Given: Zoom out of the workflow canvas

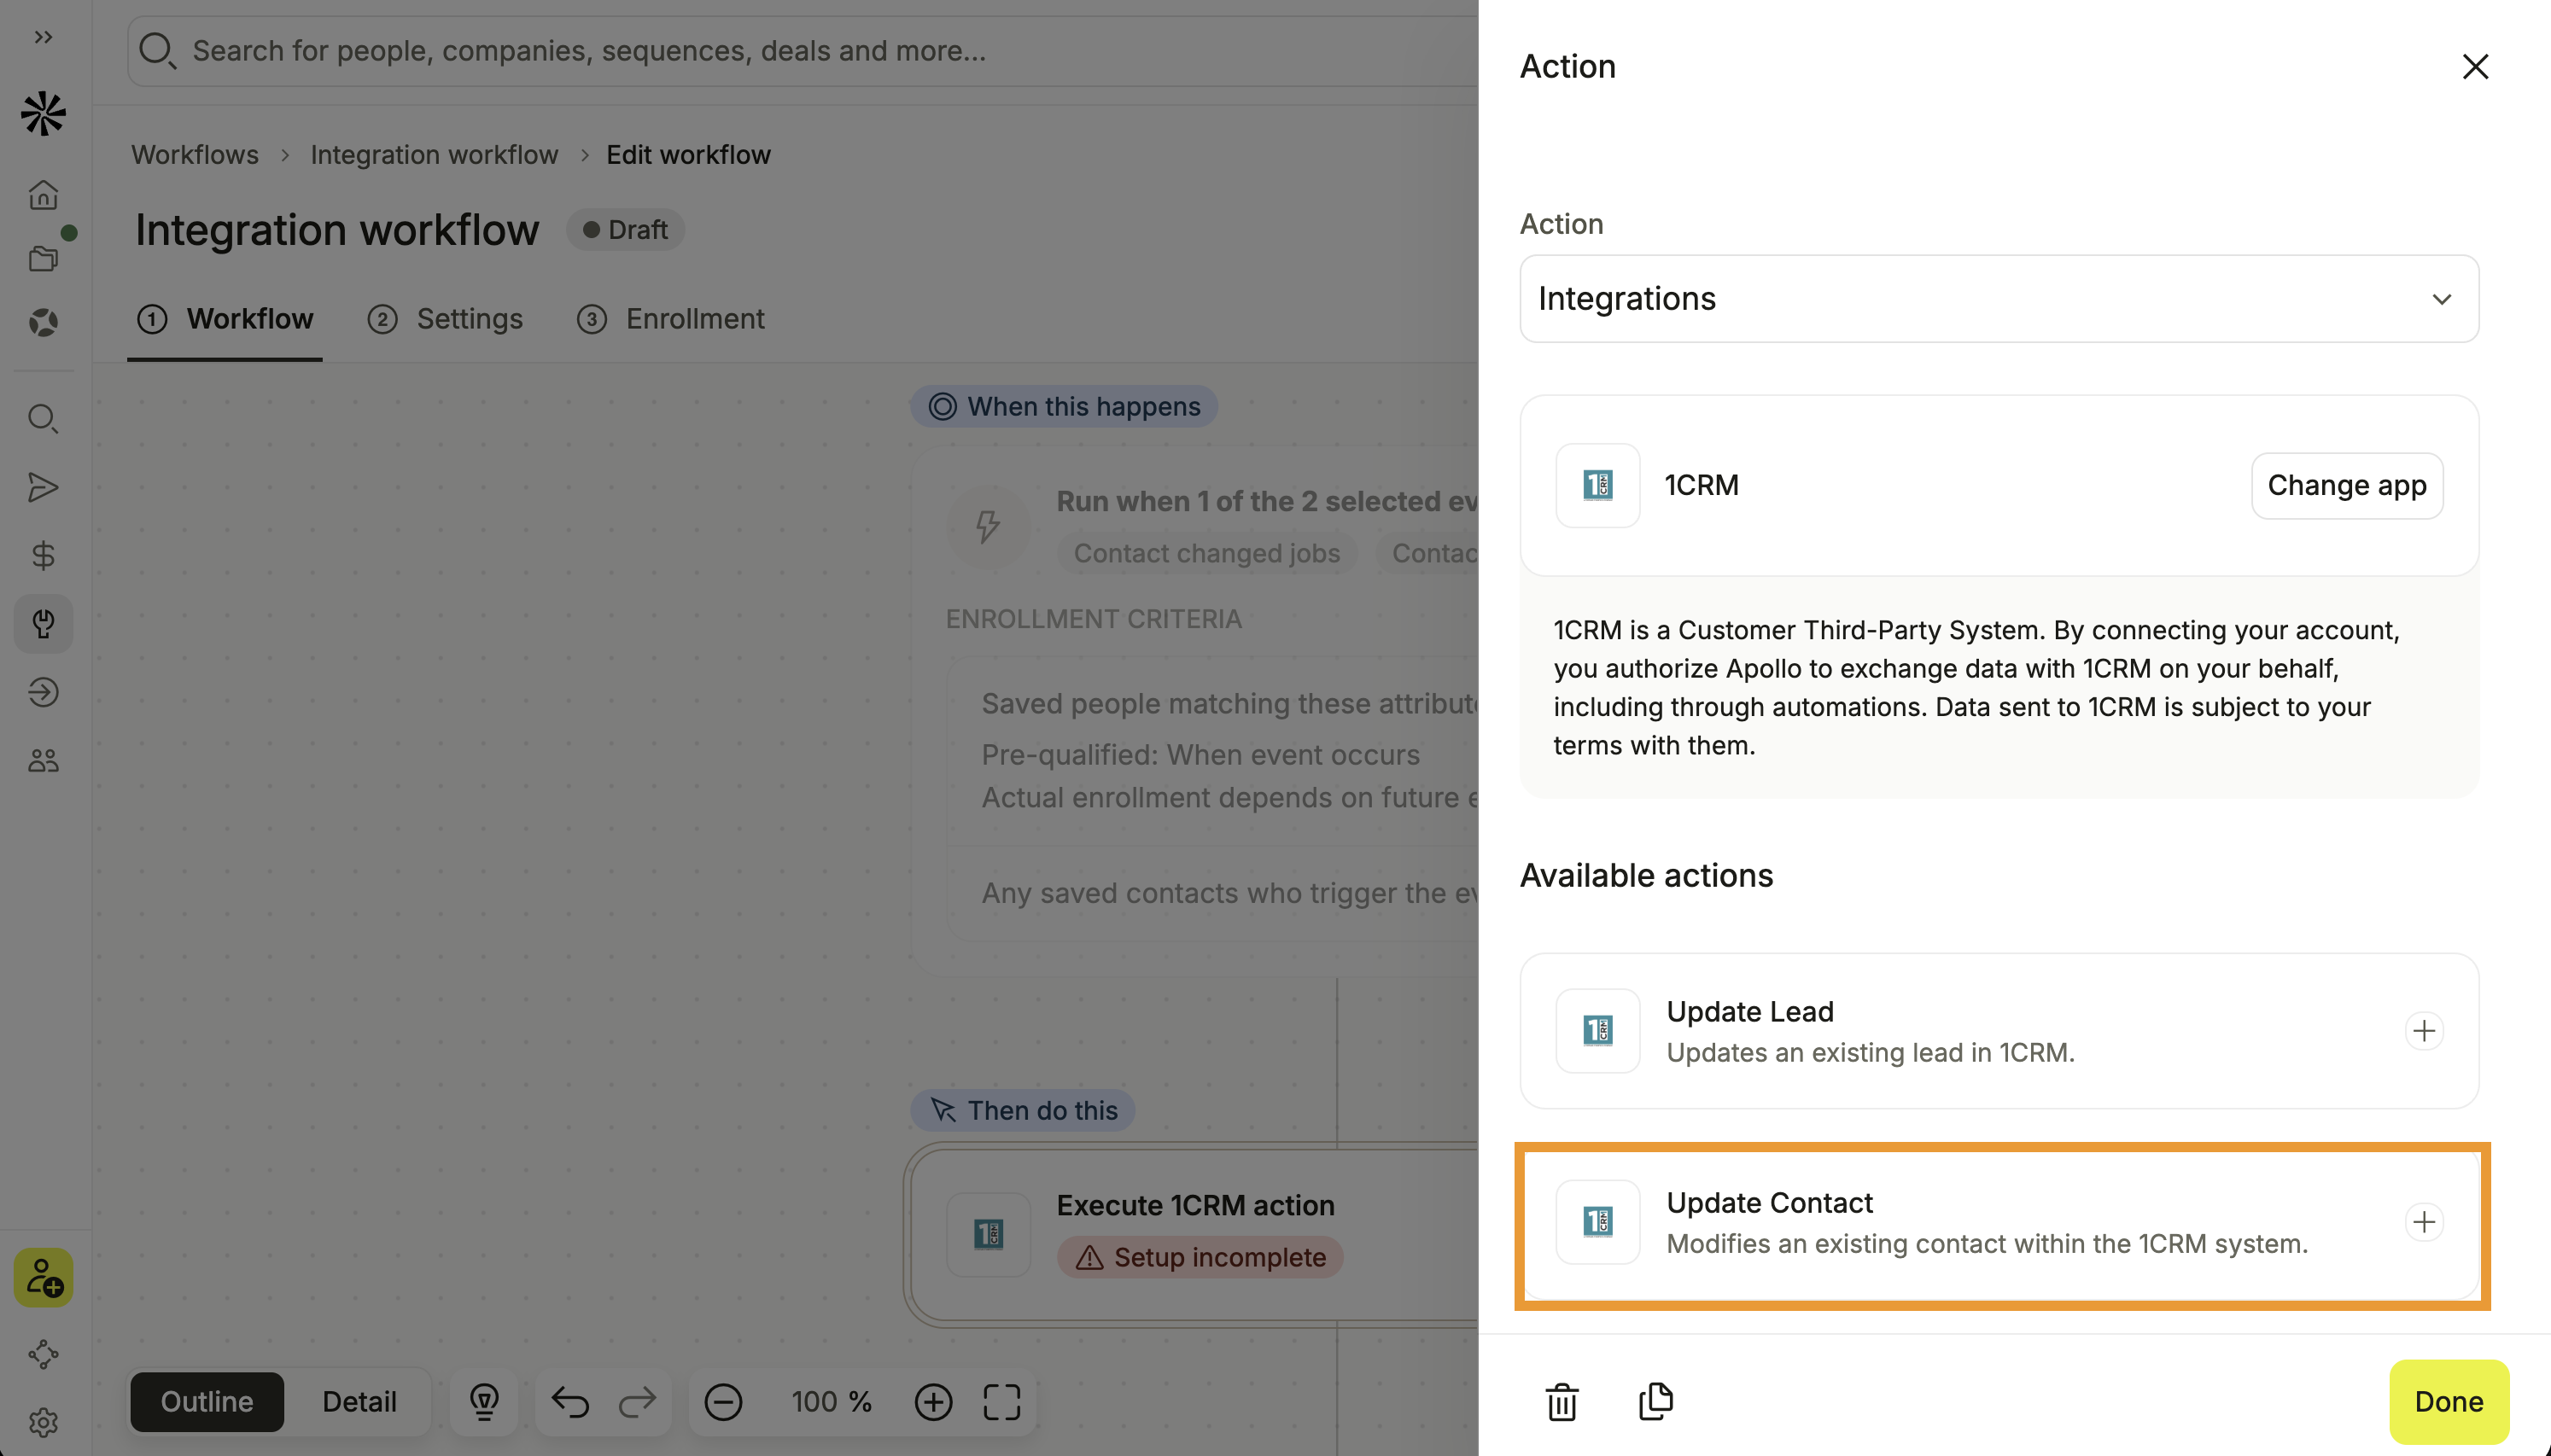Looking at the screenshot, I should tap(723, 1401).
